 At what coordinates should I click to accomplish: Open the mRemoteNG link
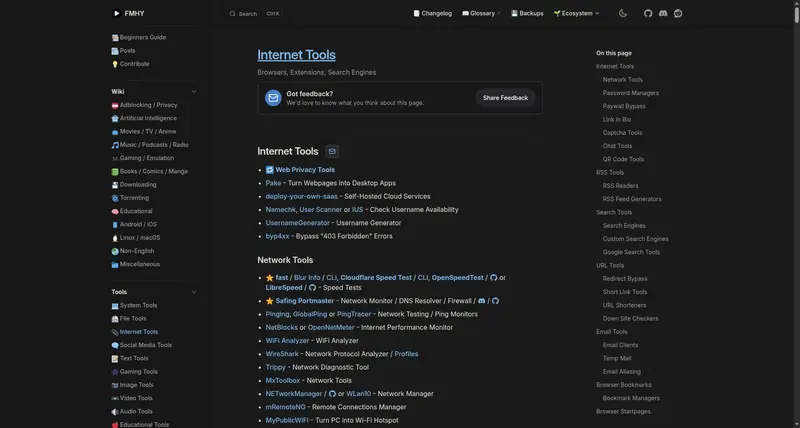(x=285, y=407)
